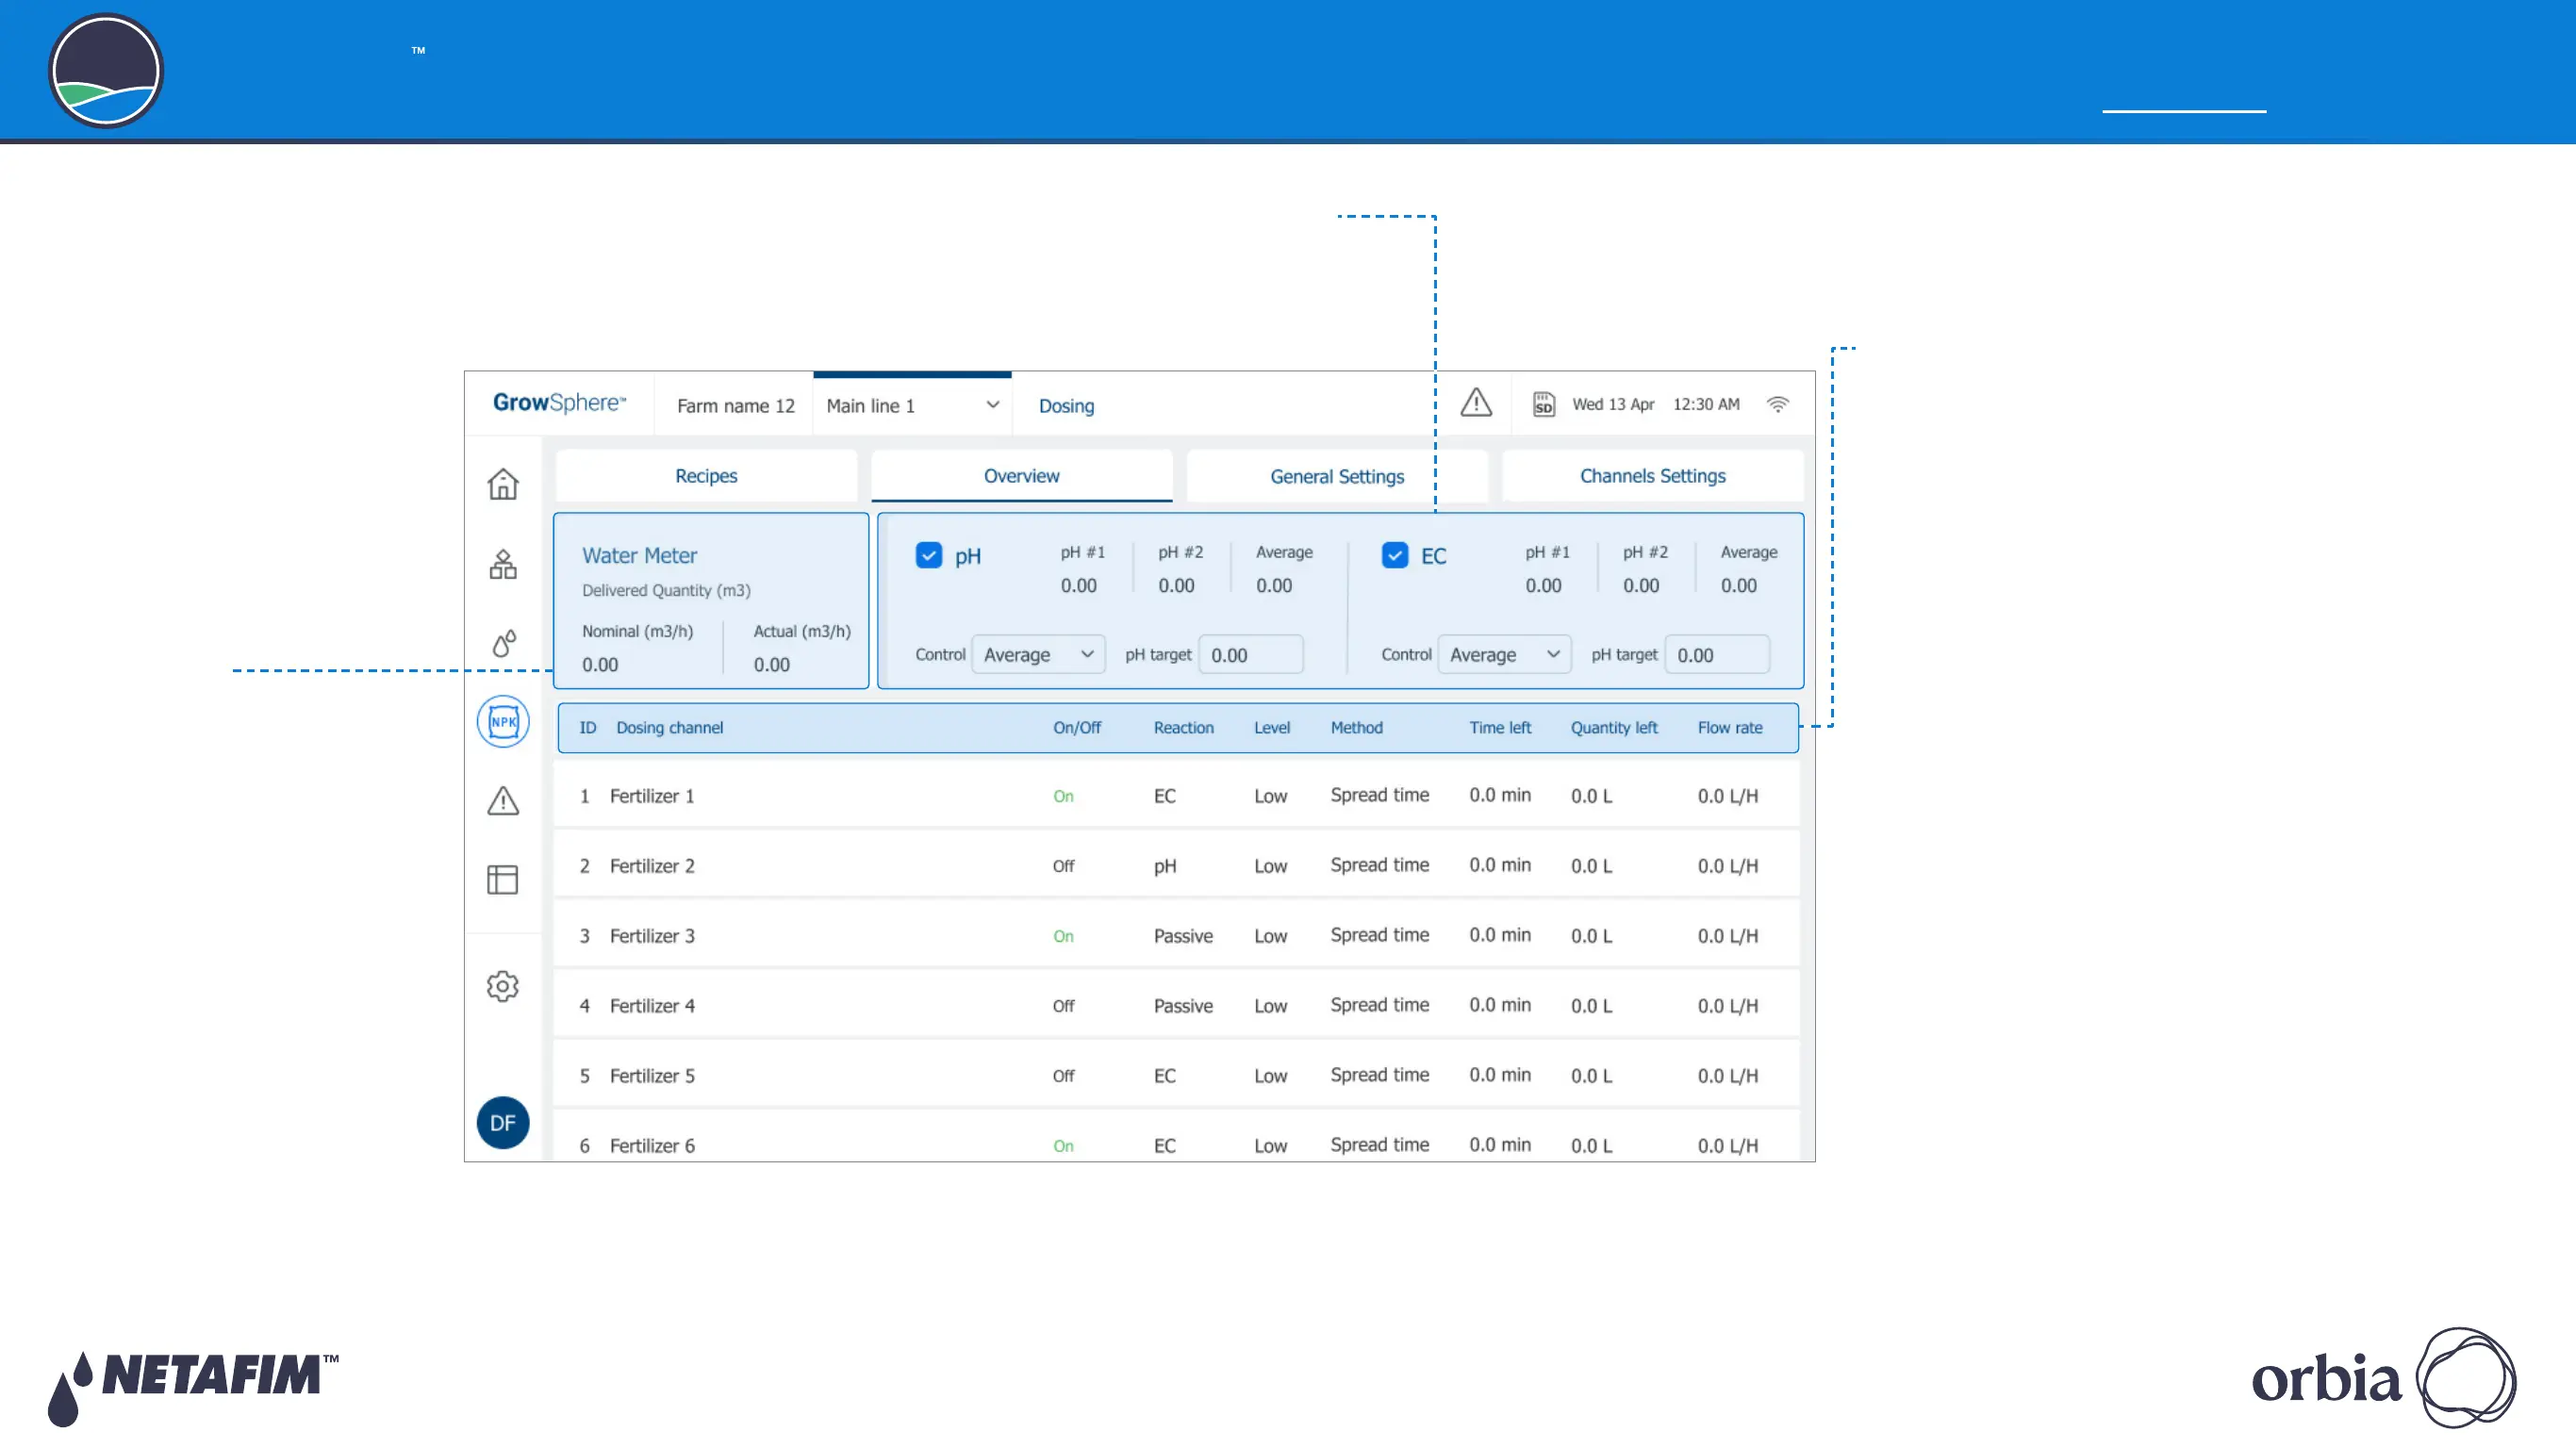Toggle Fertilizer 3 On status
Screen dimensions: 2576x1448
click(x=1063, y=936)
